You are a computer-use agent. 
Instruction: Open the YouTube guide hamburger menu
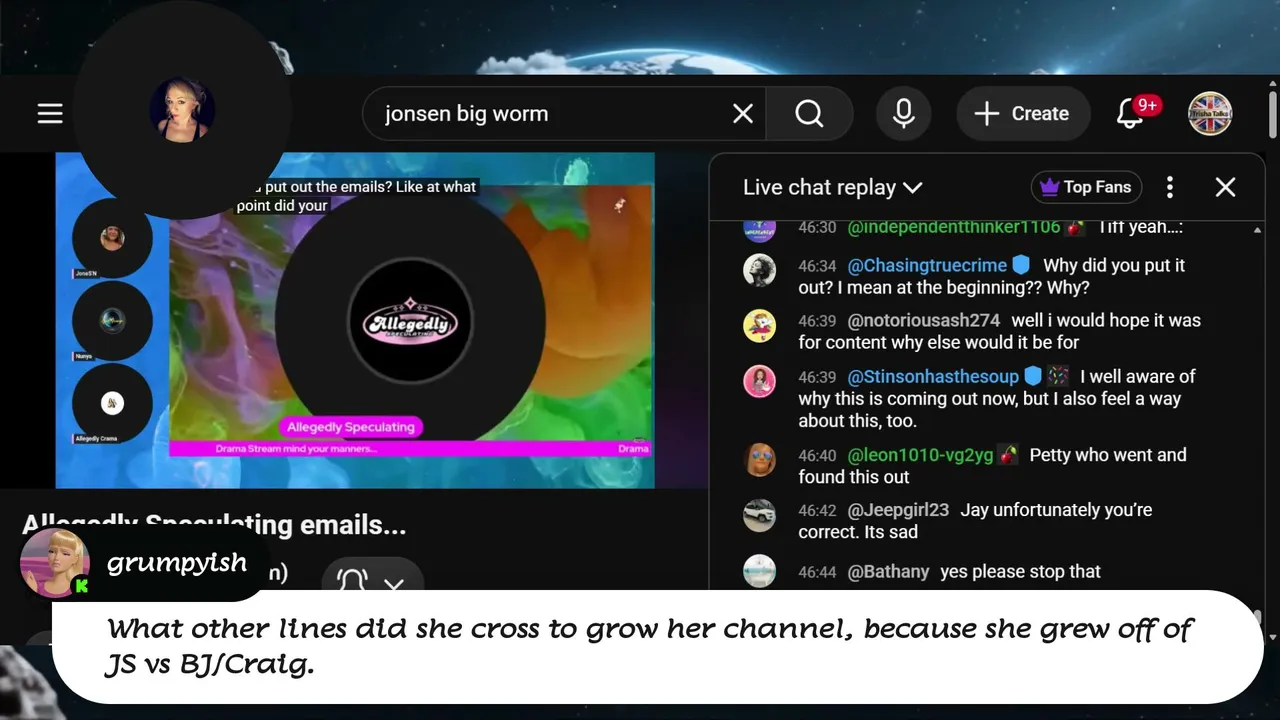(50, 114)
